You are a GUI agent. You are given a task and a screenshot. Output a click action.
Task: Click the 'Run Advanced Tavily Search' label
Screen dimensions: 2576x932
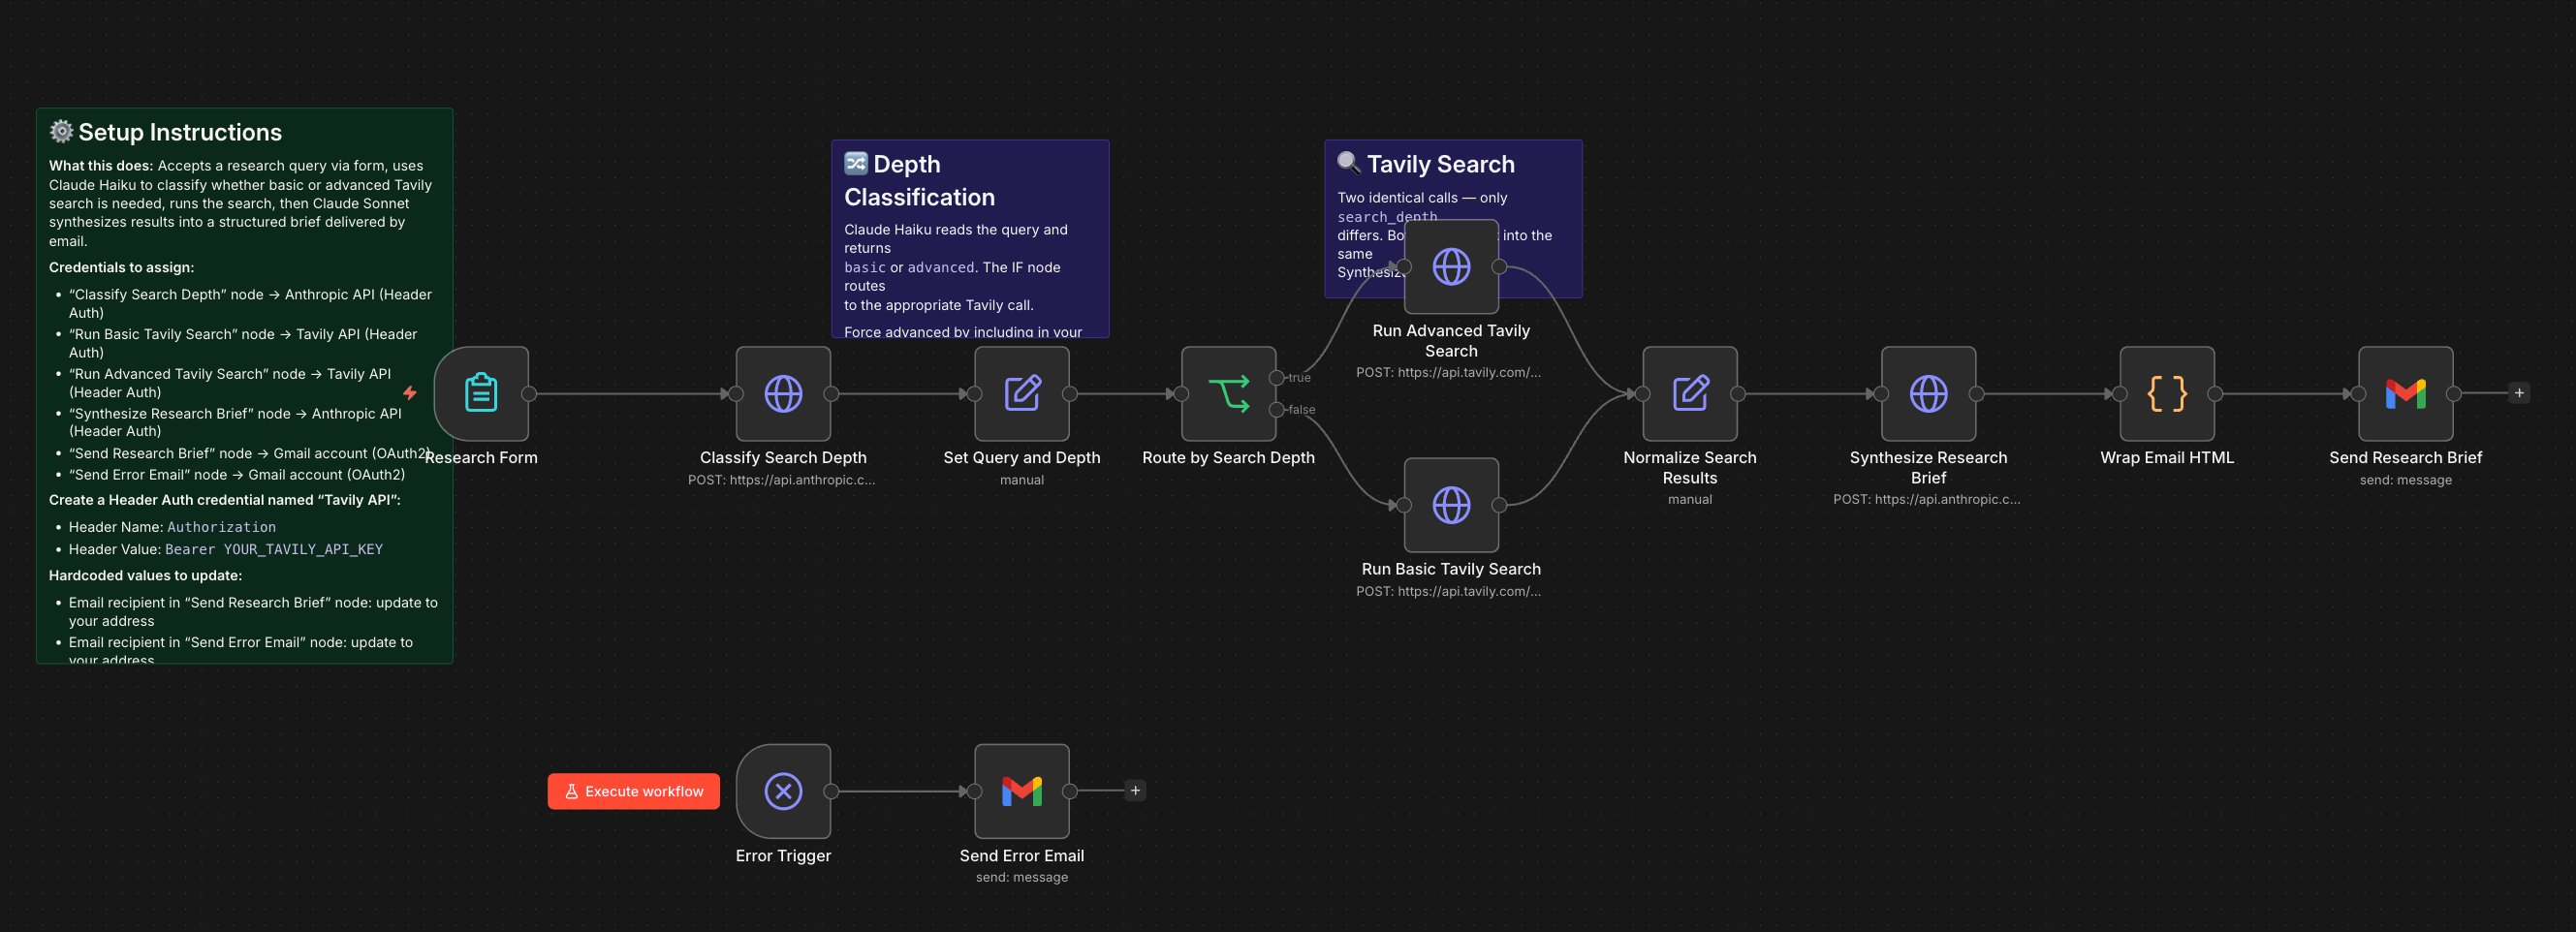tap(1451, 340)
